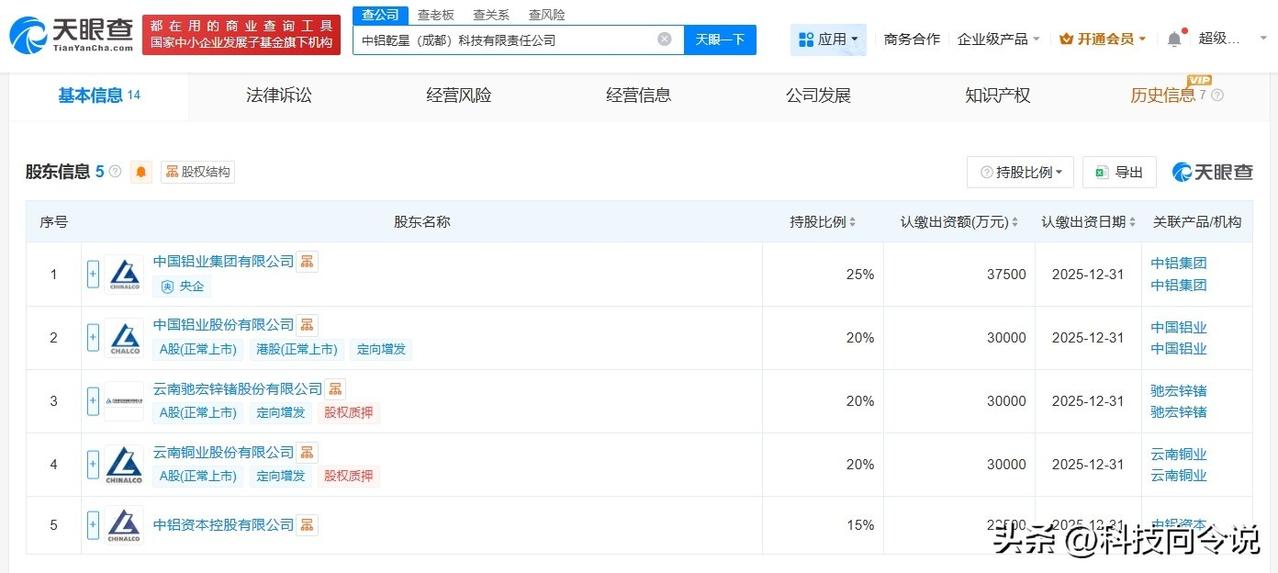Screen dimensions: 1278x573
Task: Click the 股权质押 tag in row 4
Action: coord(349,476)
